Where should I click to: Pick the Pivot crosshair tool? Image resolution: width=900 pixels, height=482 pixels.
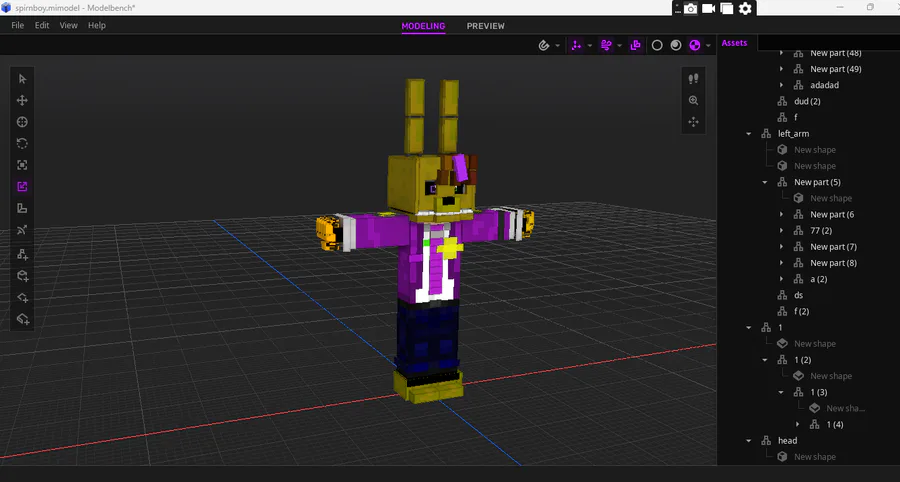pos(22,122)
